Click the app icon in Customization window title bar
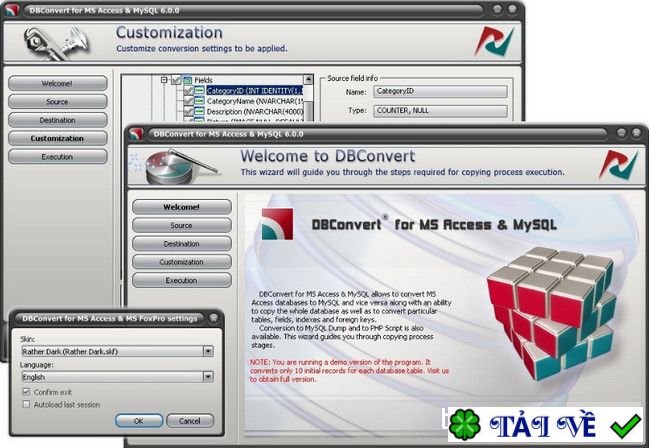Screen dimensions: 649x448 (11, 10)
